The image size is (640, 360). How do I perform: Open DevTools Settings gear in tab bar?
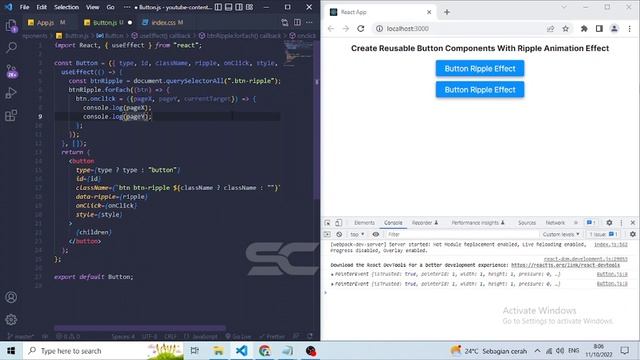click(x=609, y=222)
